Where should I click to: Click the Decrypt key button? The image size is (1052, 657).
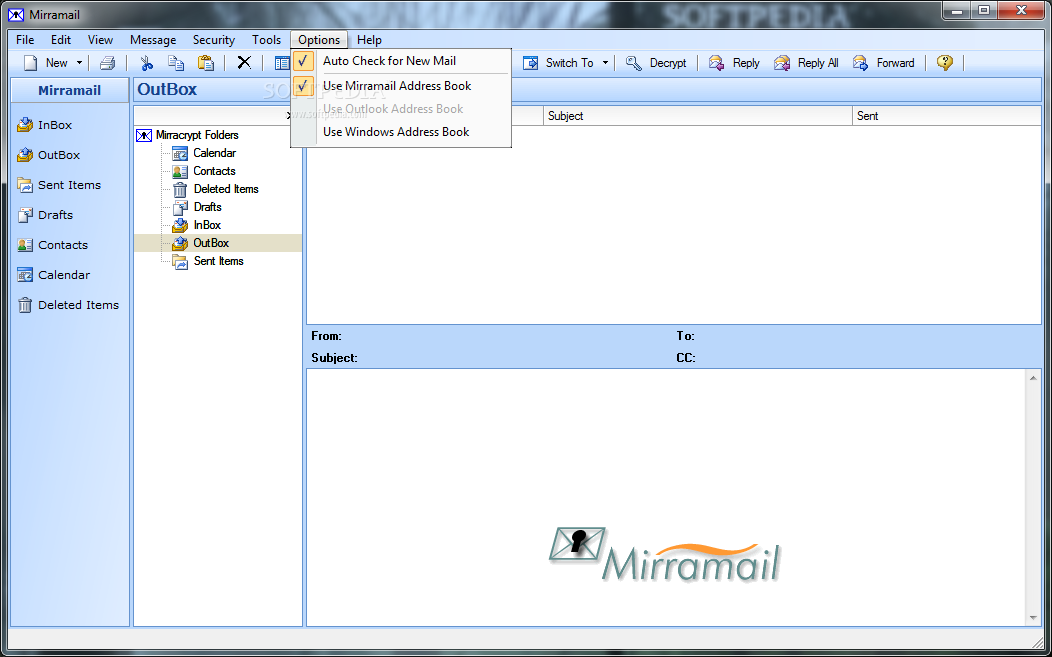tap(656, 63)
